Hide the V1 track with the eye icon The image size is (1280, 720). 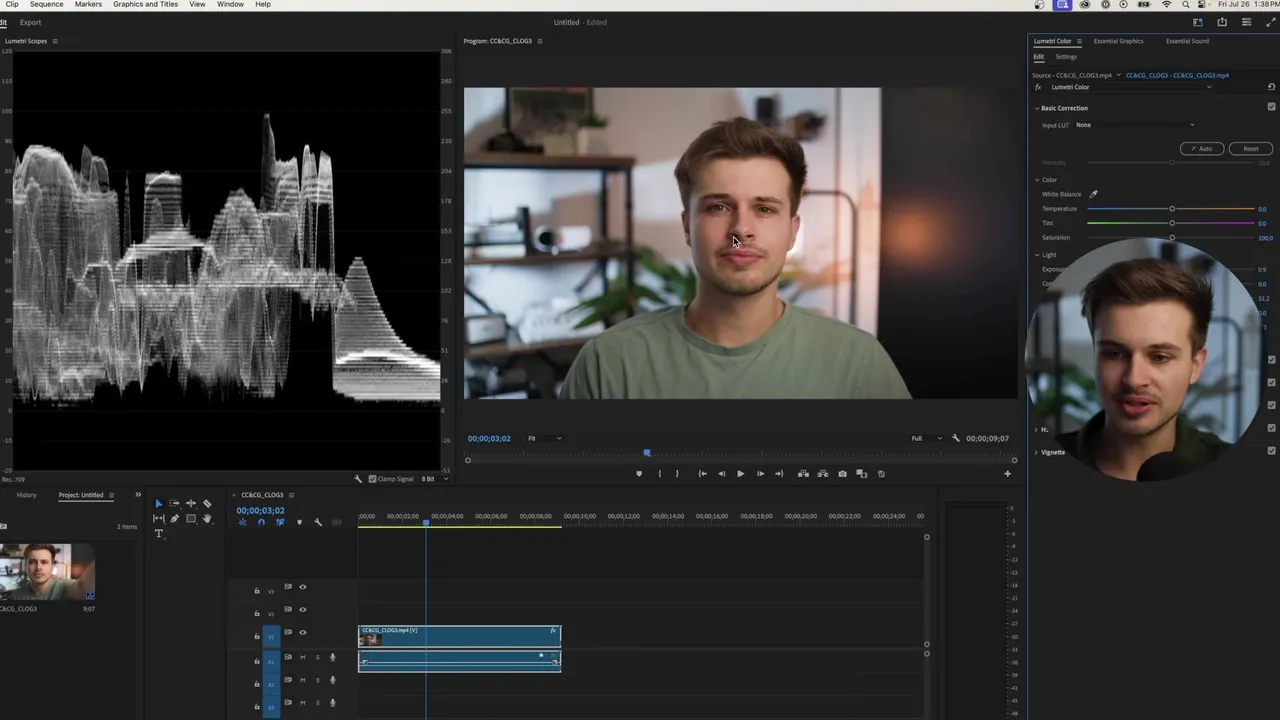click(x=303, y=632)
